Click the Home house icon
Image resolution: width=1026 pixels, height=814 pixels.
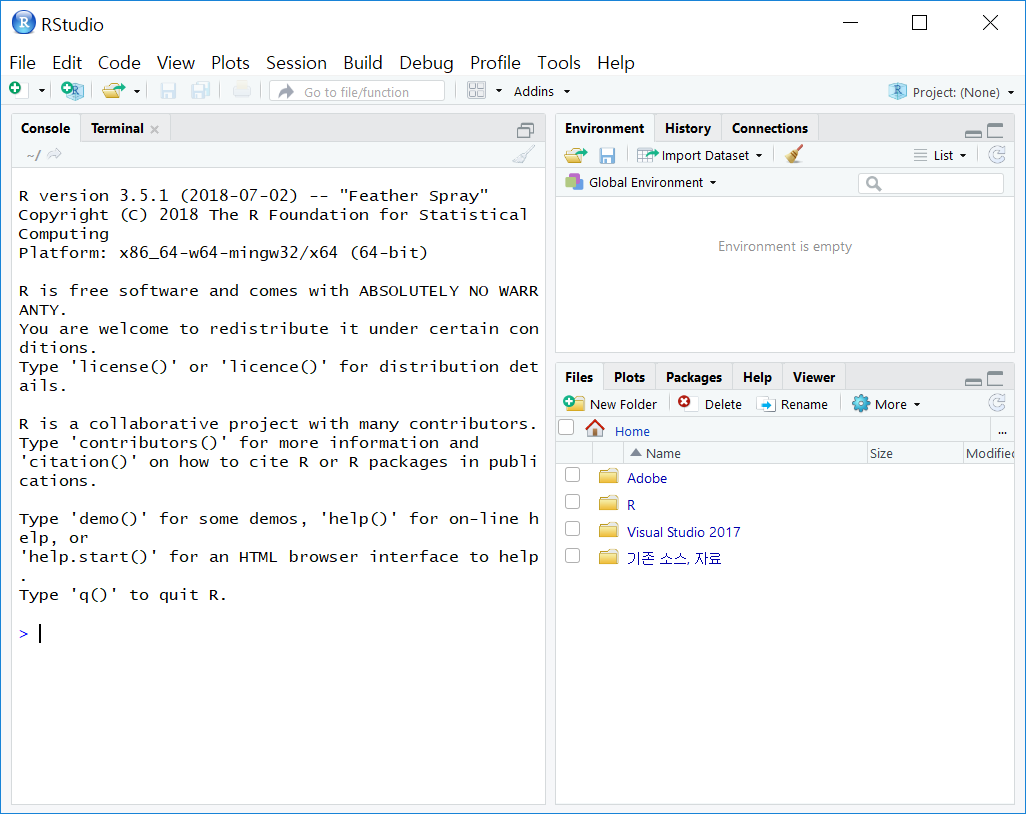(595, 429)
